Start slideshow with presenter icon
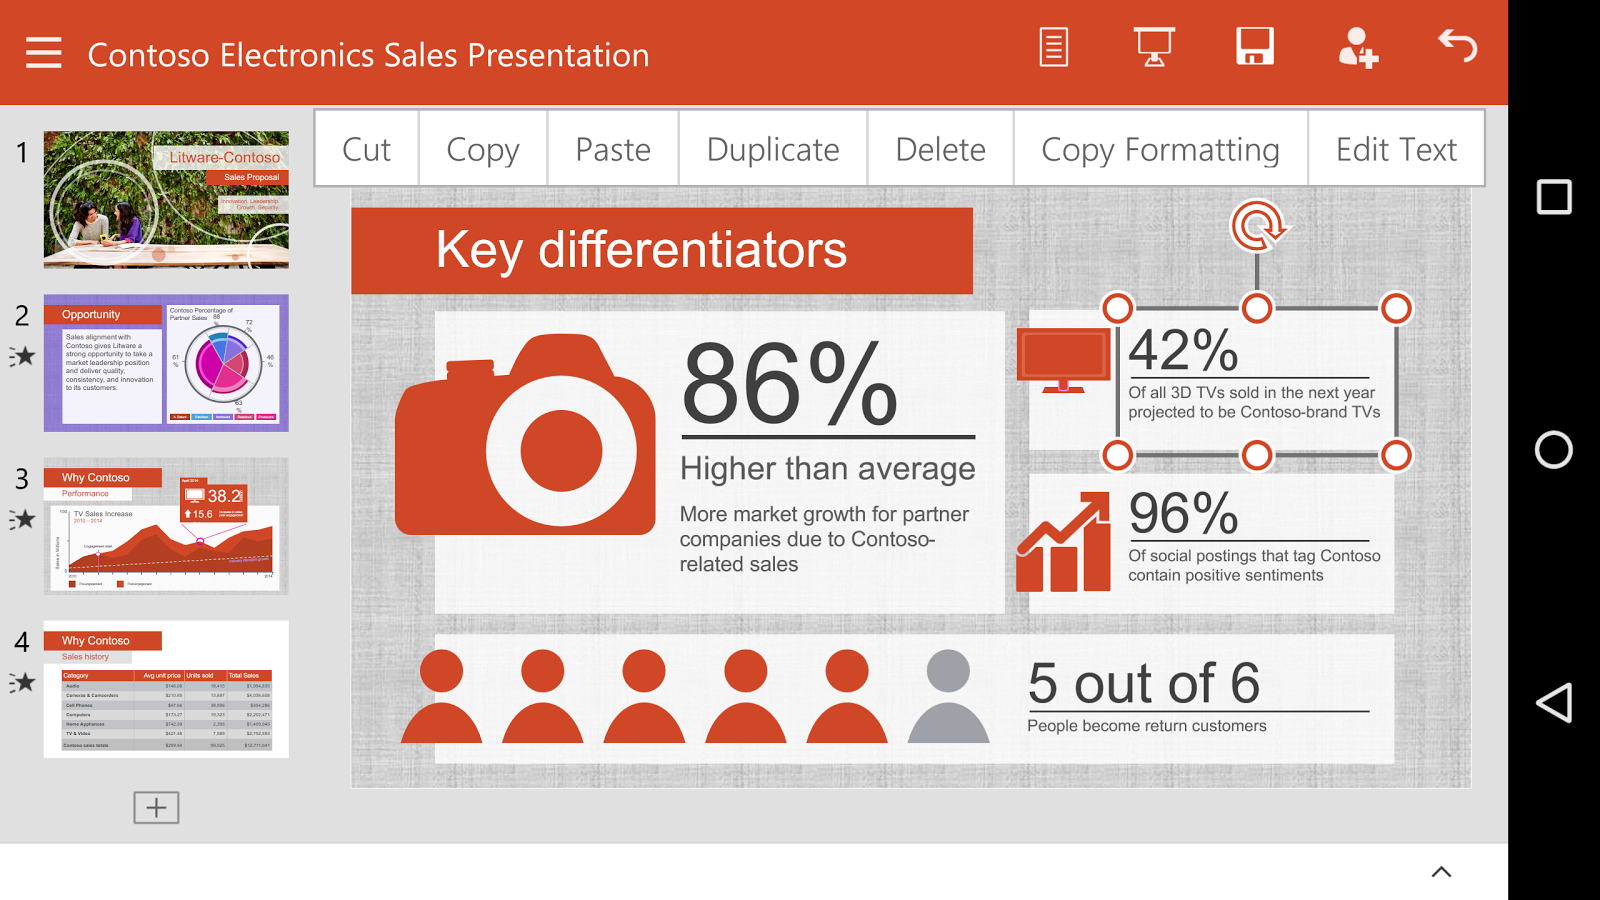Screen dimensions: 1600x900 1154,47
